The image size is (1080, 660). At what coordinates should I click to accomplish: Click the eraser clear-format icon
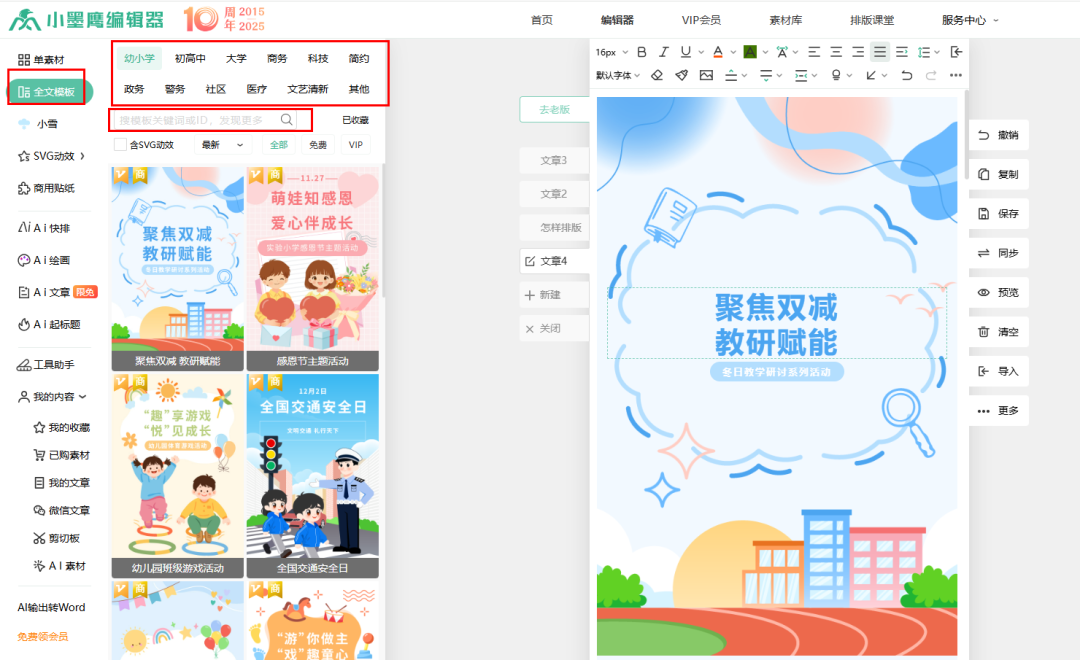pos(657,75)
